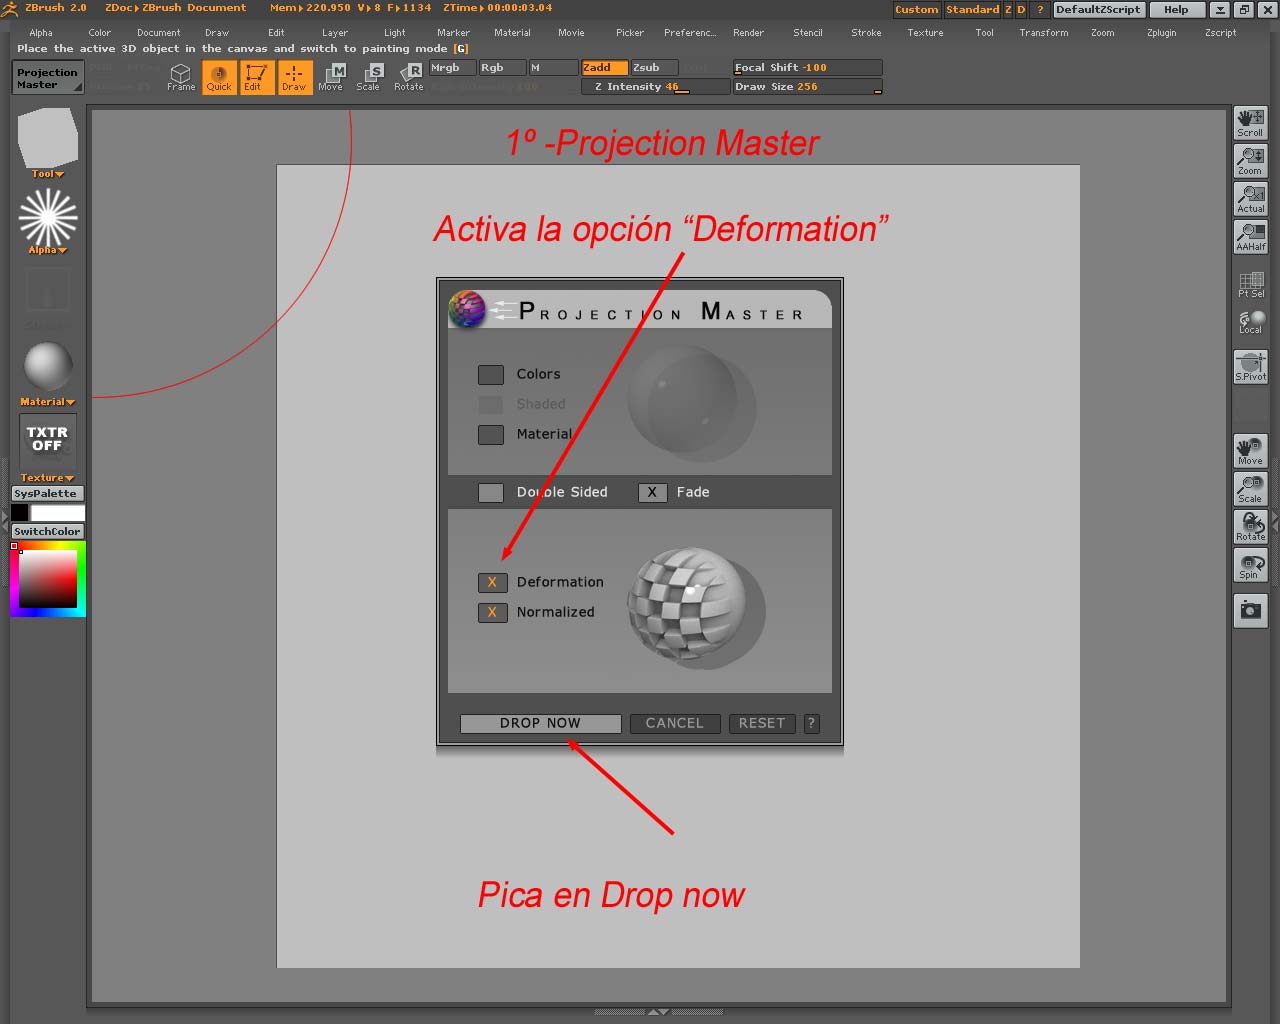Enable the Double Sided checkbox
Screen dimensions: 1280x1024
coord(491,493)
